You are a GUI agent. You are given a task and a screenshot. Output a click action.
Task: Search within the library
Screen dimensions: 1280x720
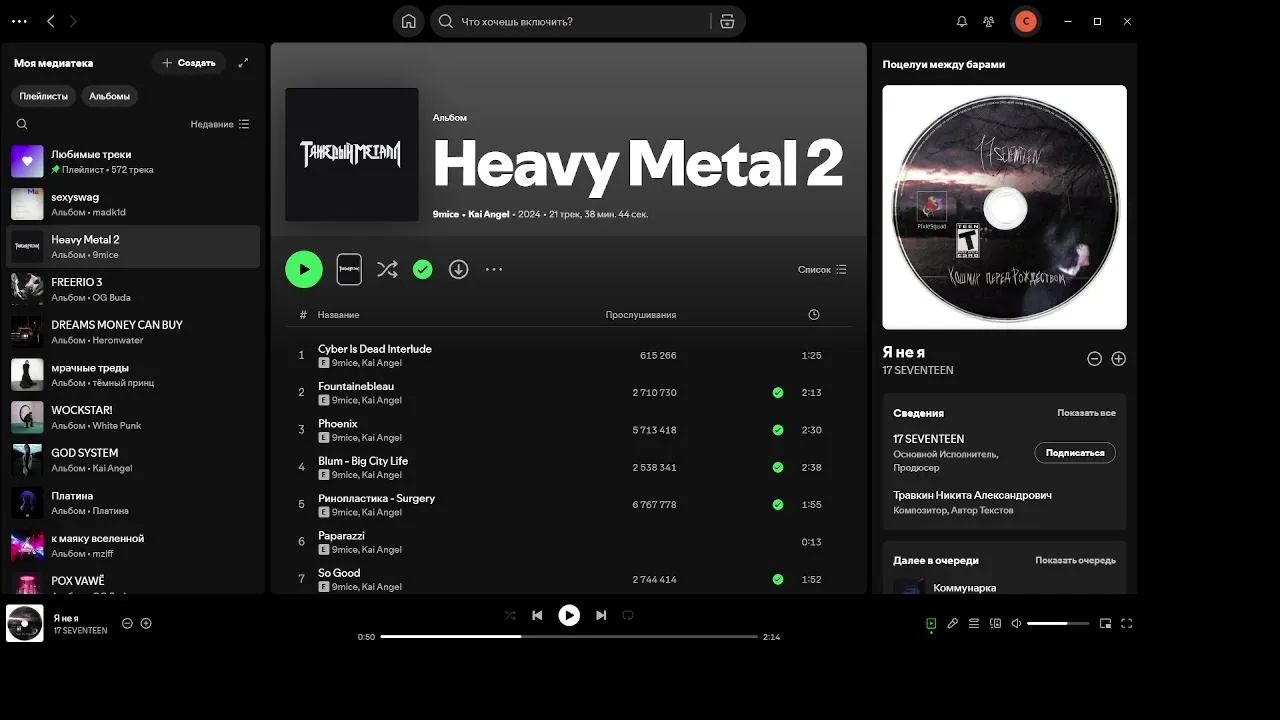click(x=22, y=124)
